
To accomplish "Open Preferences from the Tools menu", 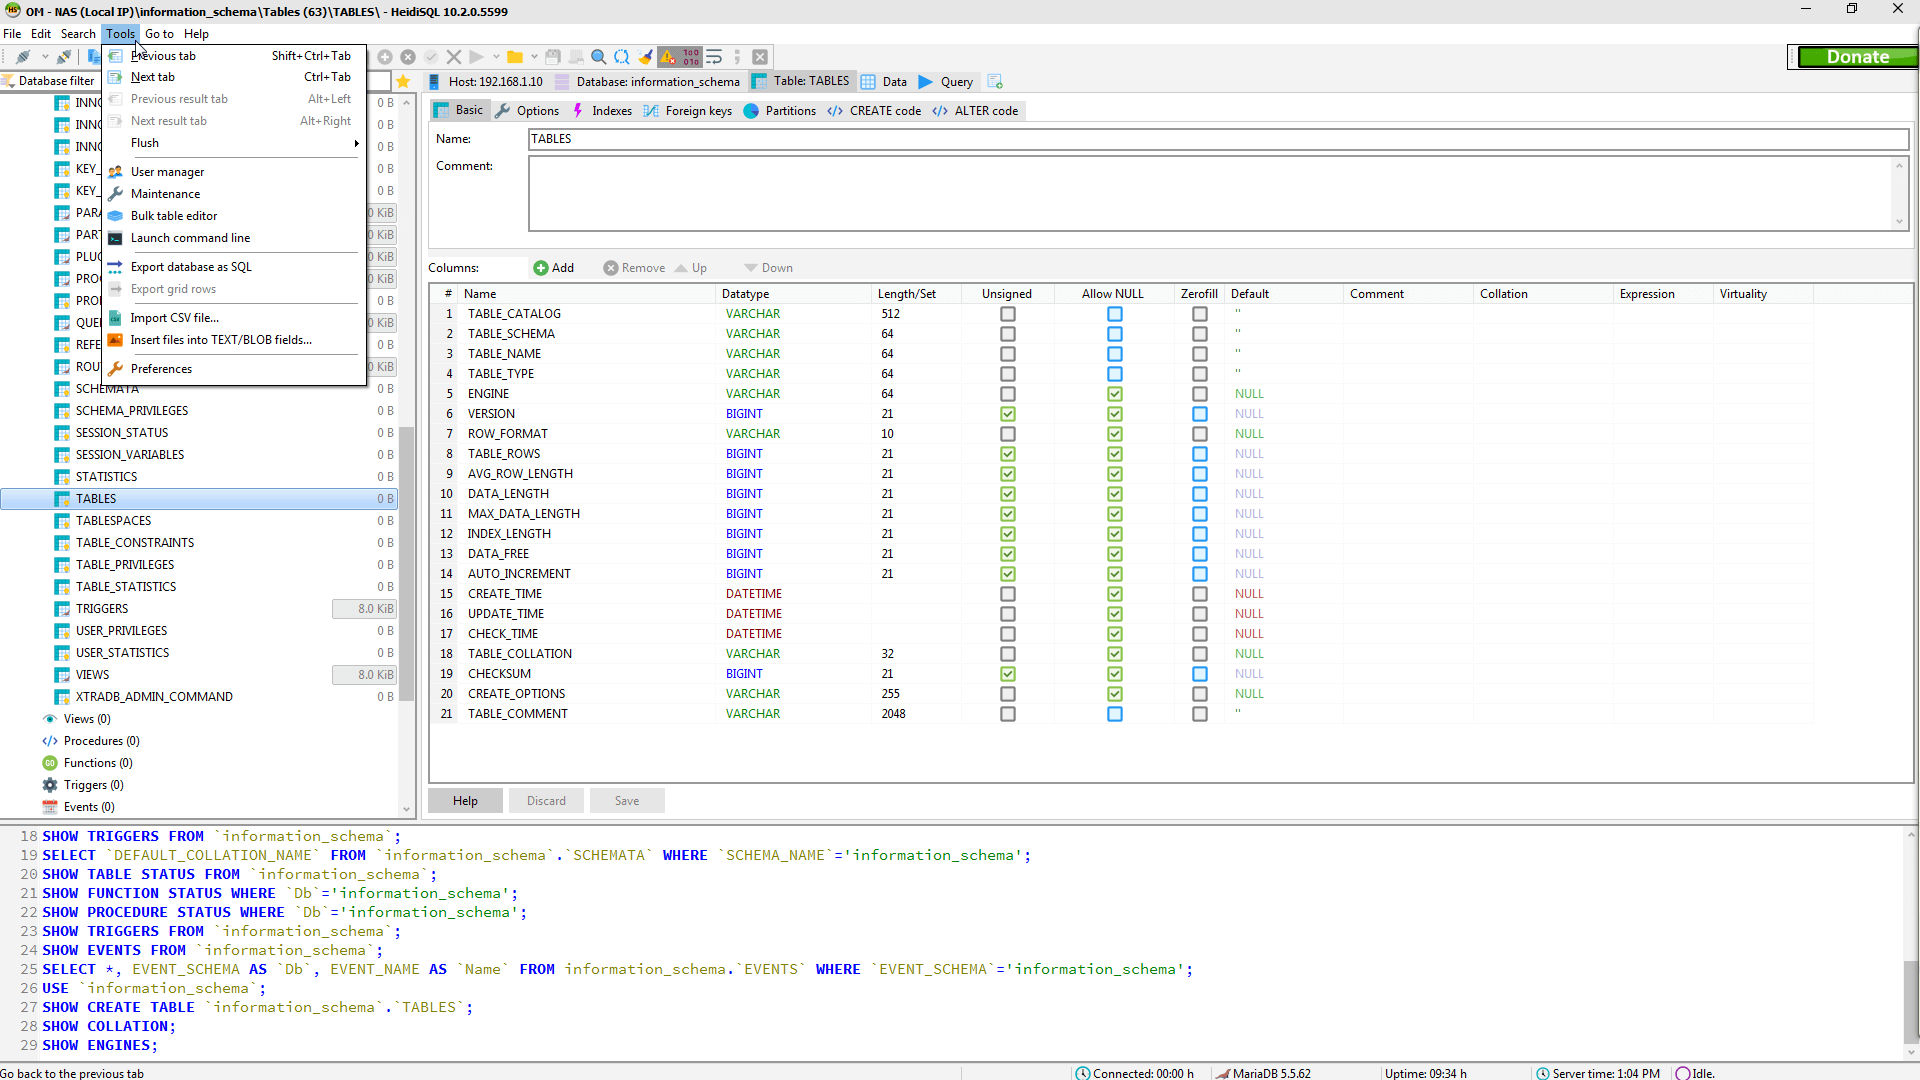I will click(x=161, y=369).
